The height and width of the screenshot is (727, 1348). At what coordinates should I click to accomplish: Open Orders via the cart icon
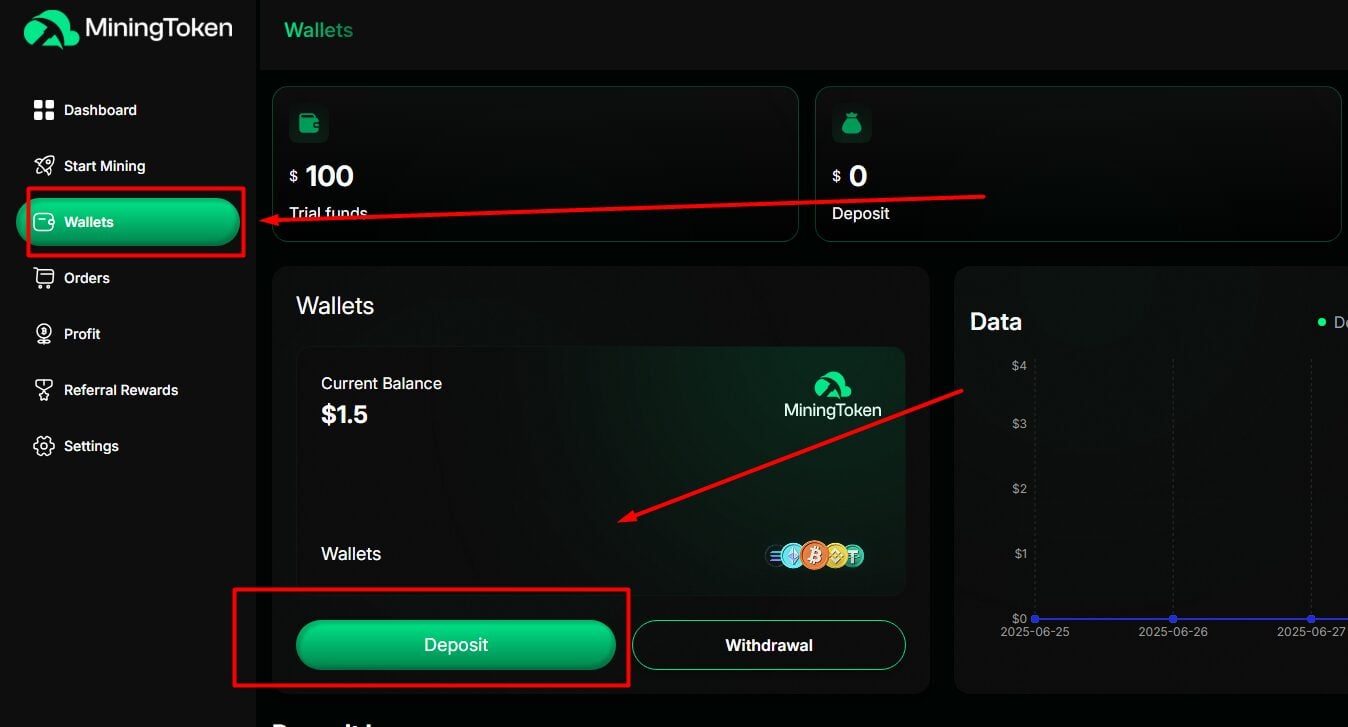pos(44,277)
